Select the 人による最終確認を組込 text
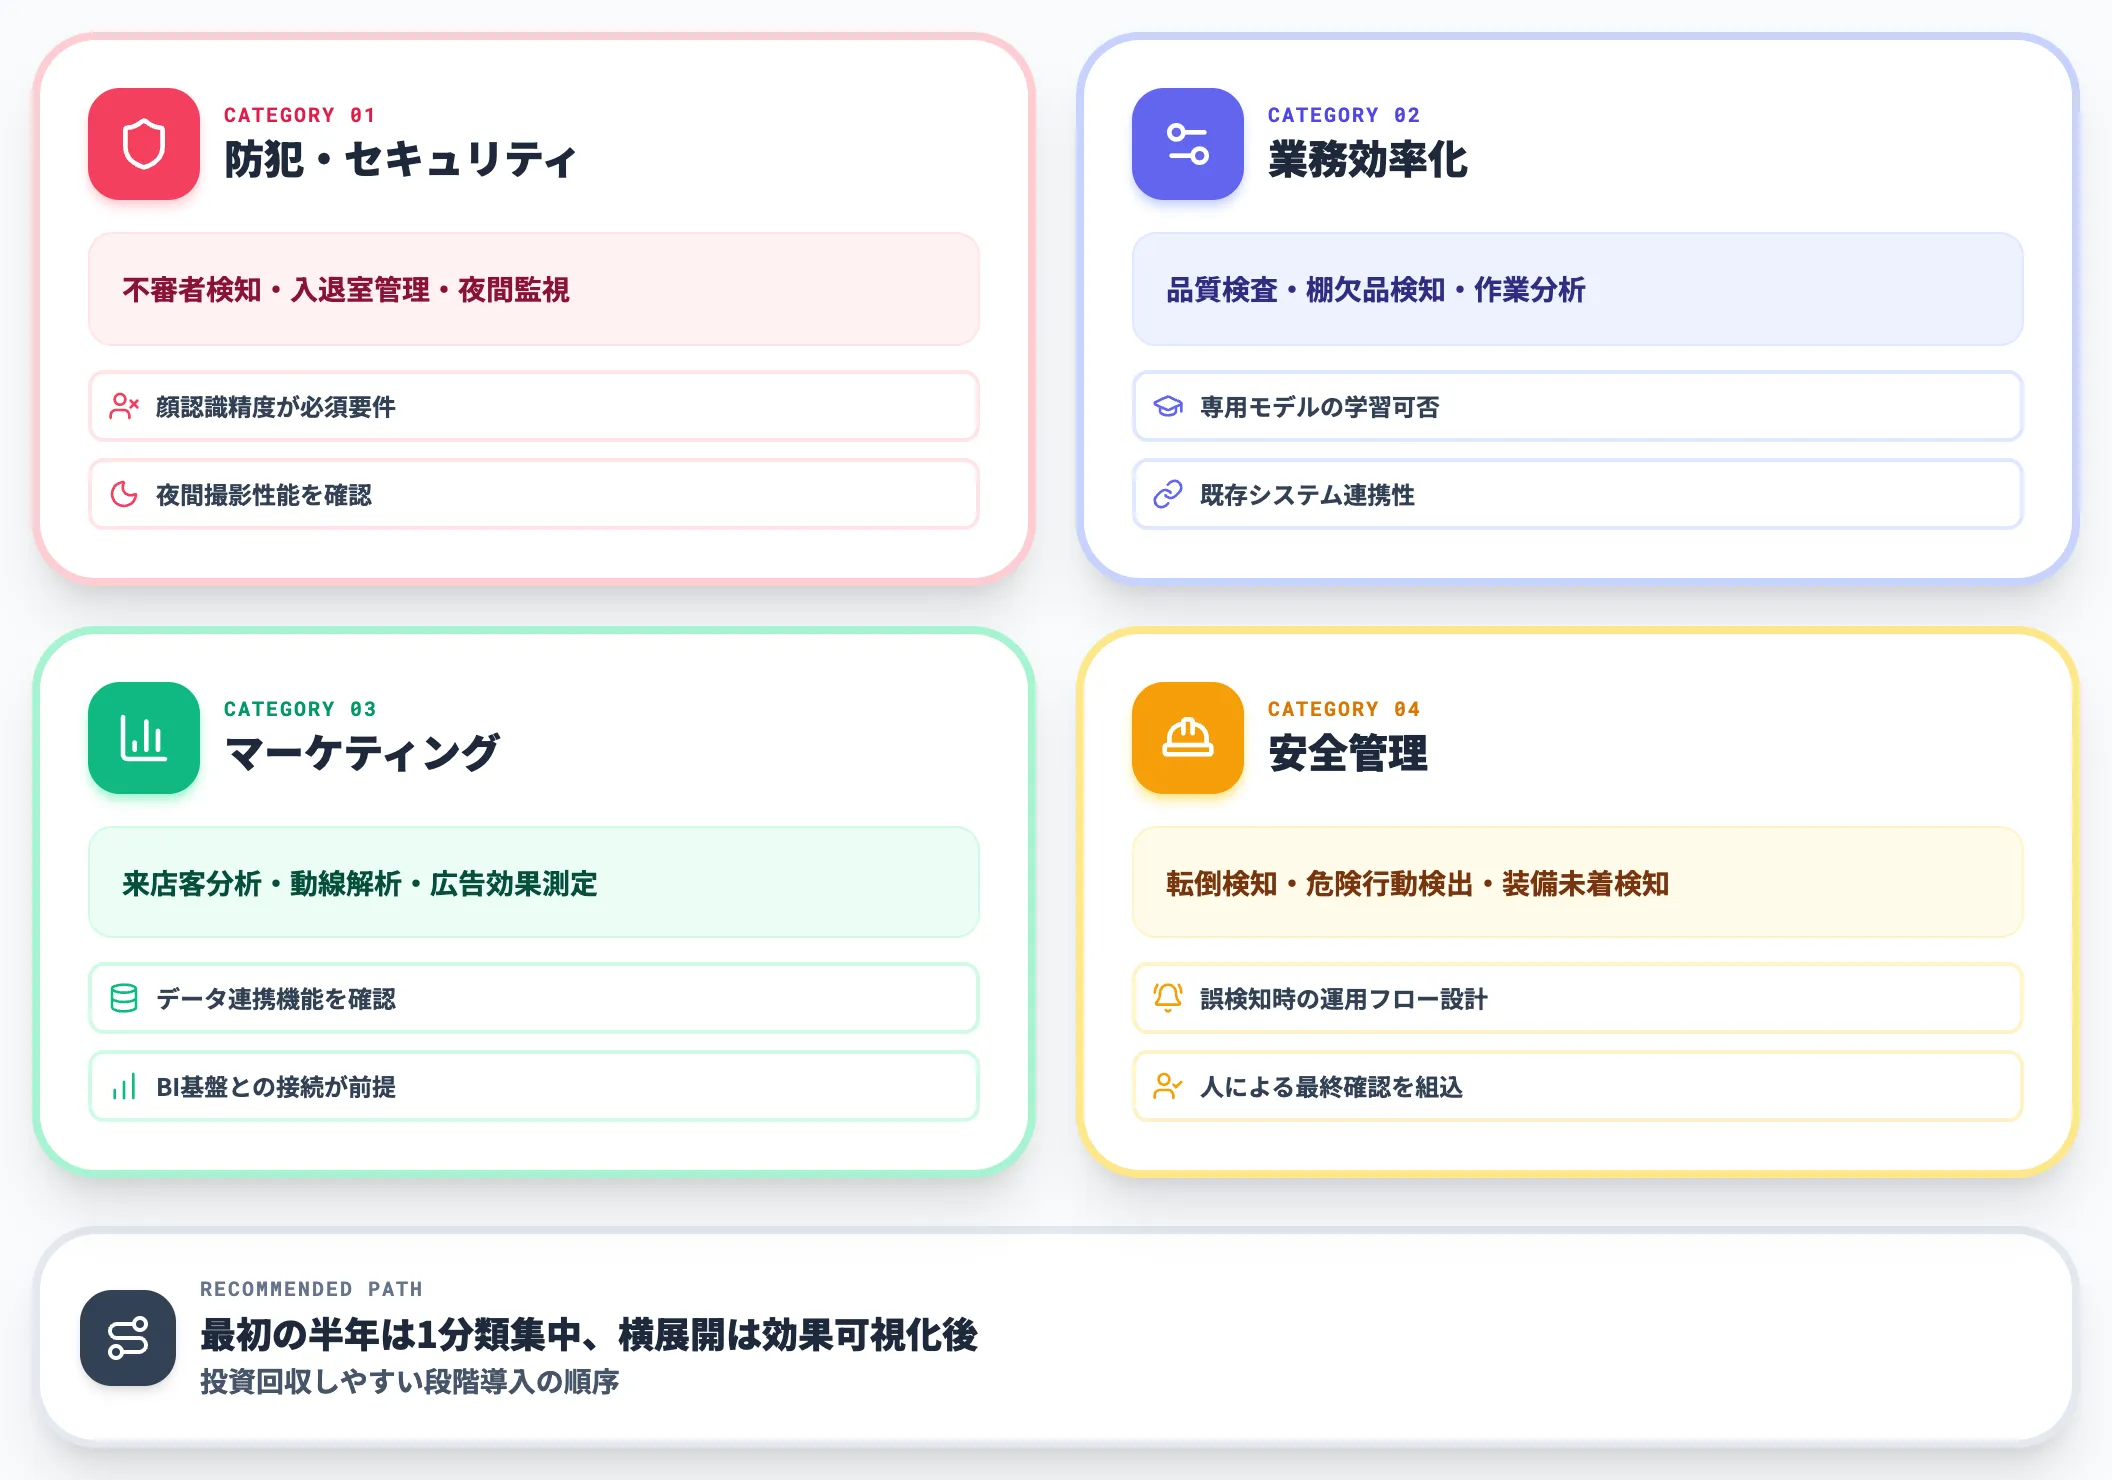The height and width of the screenshot is (1480, 2112). click(x=1332, y=1087)
